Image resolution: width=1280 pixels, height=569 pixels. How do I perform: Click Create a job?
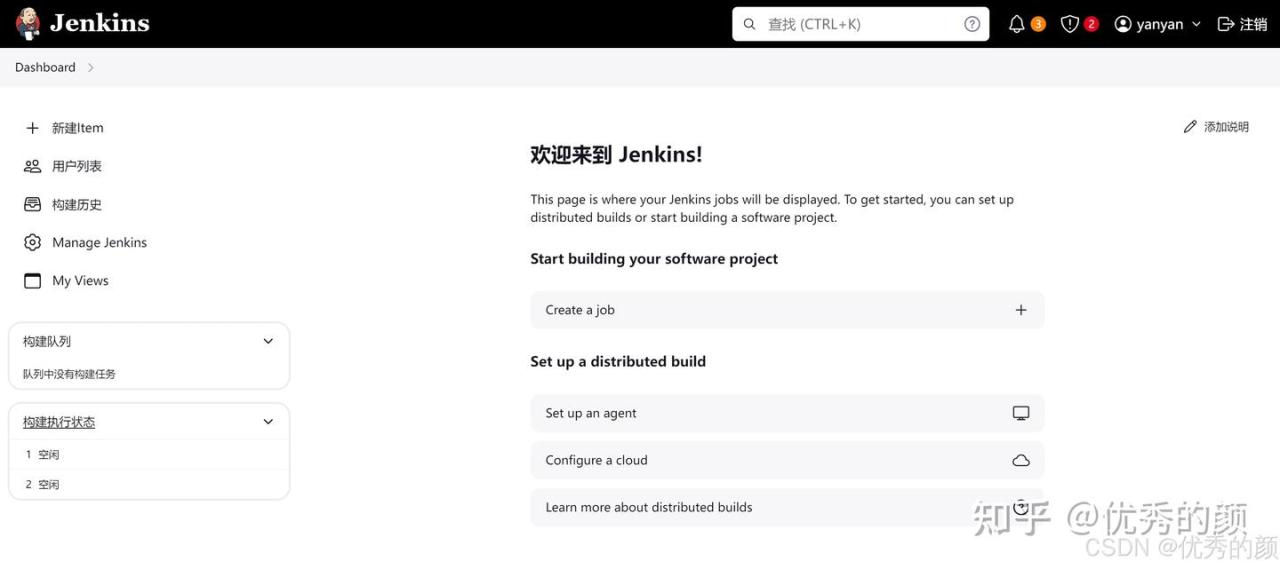tap(787, 310)
